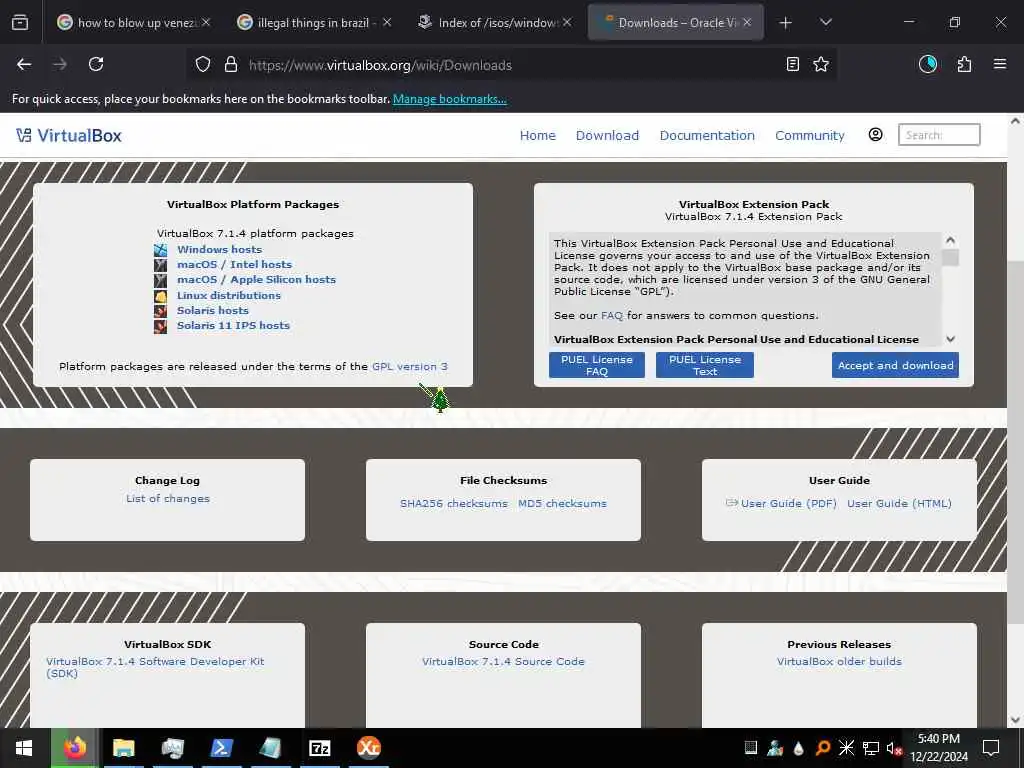Open 7-Zip from the taskbar

pos(319,748)
